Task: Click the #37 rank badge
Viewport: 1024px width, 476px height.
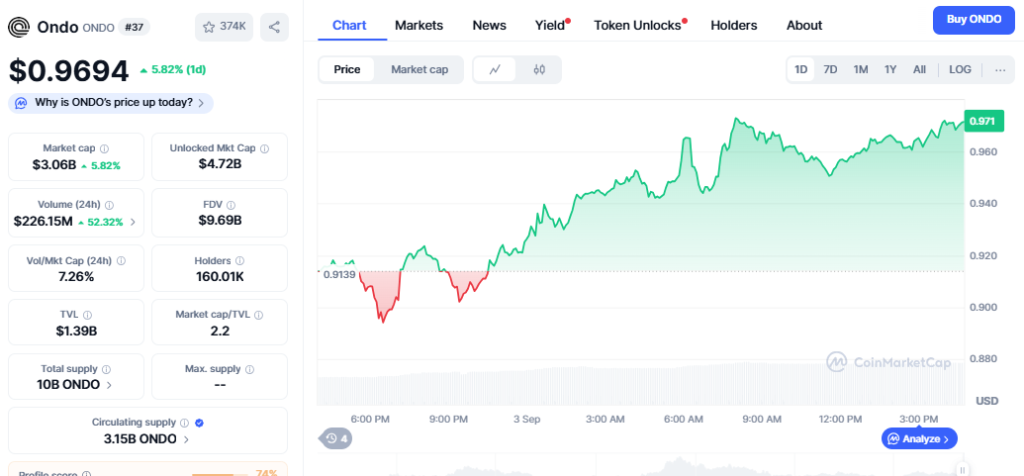Action: click(x=134, y=27)
